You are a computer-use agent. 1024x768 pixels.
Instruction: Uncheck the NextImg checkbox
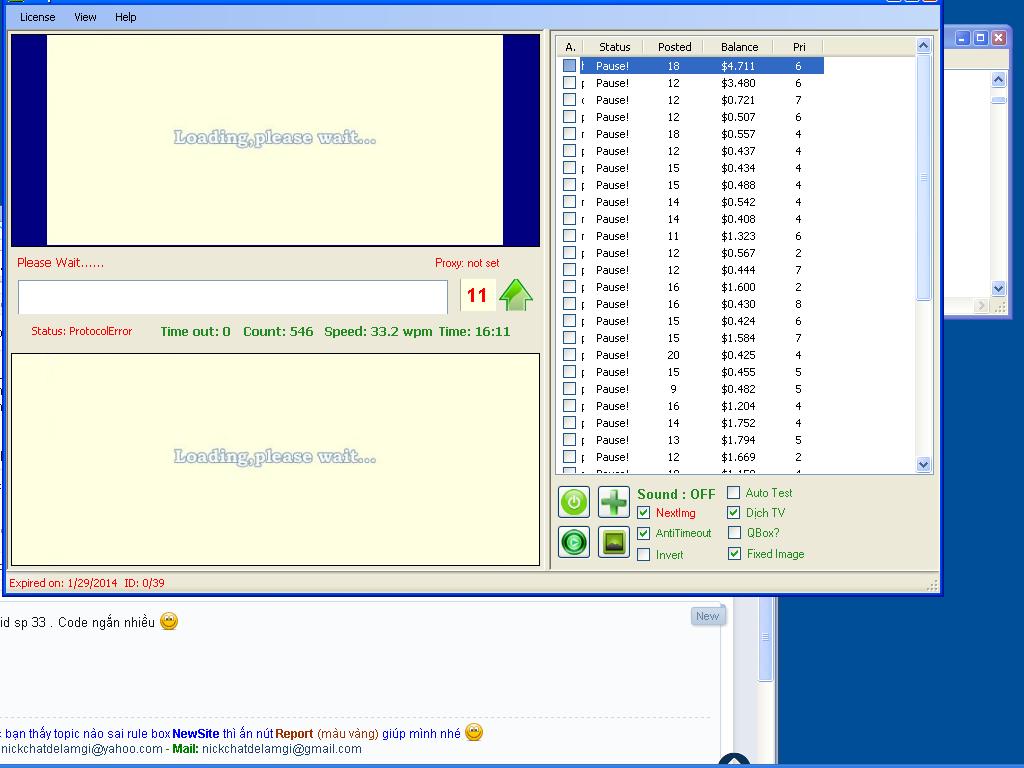pyautogui.click(x=644, y=513)
